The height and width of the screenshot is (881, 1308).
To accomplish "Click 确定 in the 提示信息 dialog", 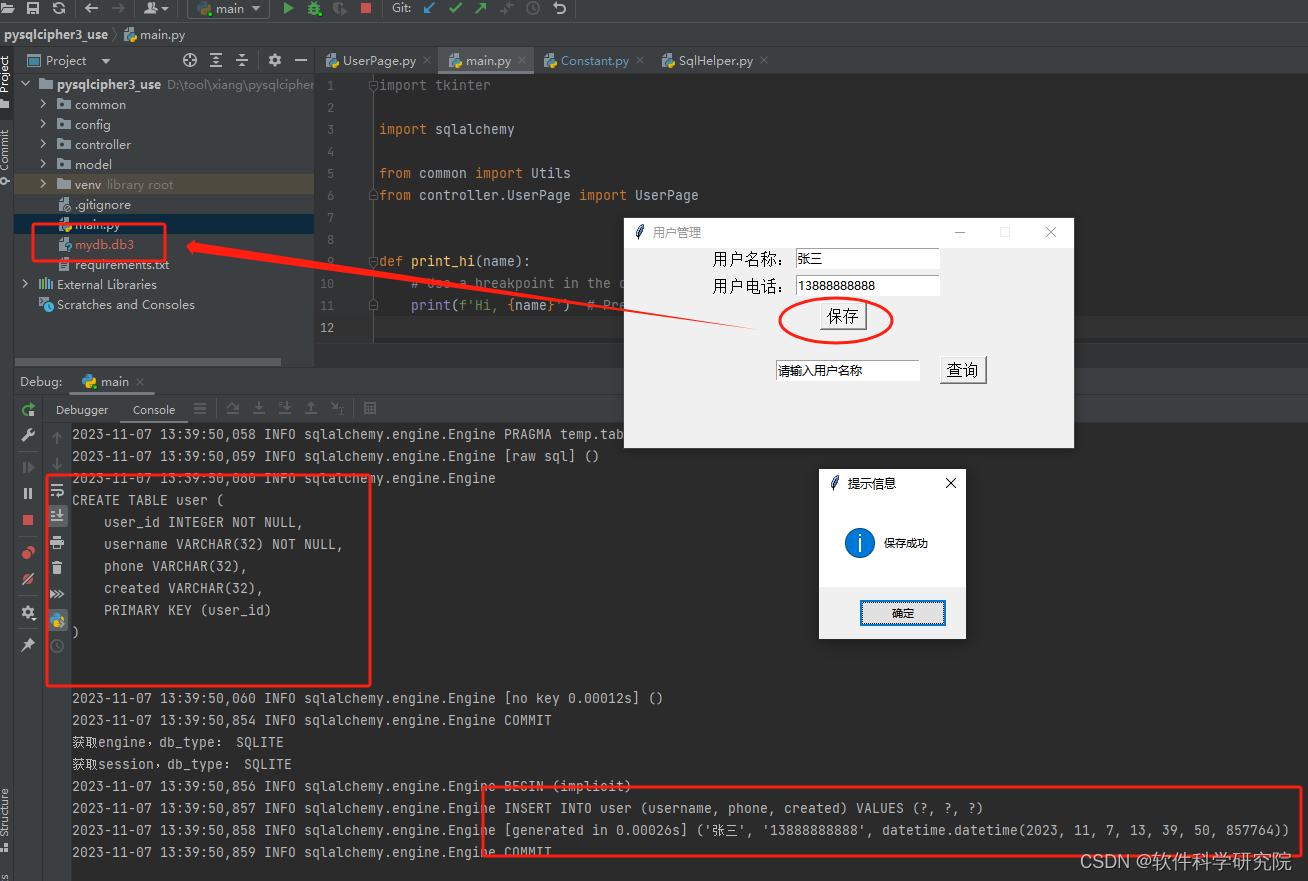I will tap(902, 613).
